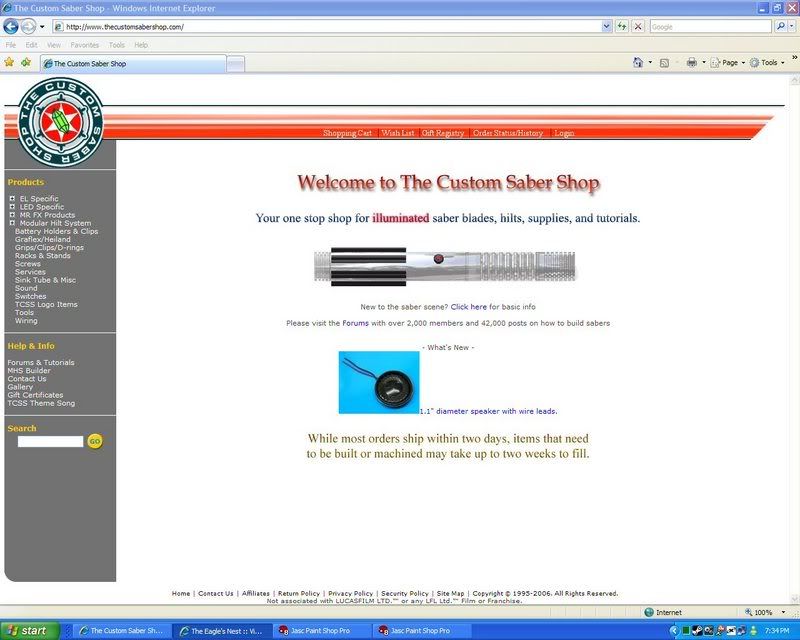Open the Favorites Center star icon
This screenshot has height=640, width=800.
coord(9,62)
